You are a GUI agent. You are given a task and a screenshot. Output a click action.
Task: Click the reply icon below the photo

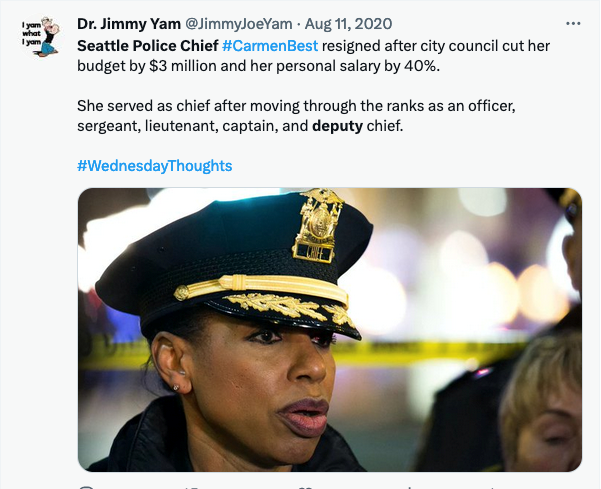86,487
